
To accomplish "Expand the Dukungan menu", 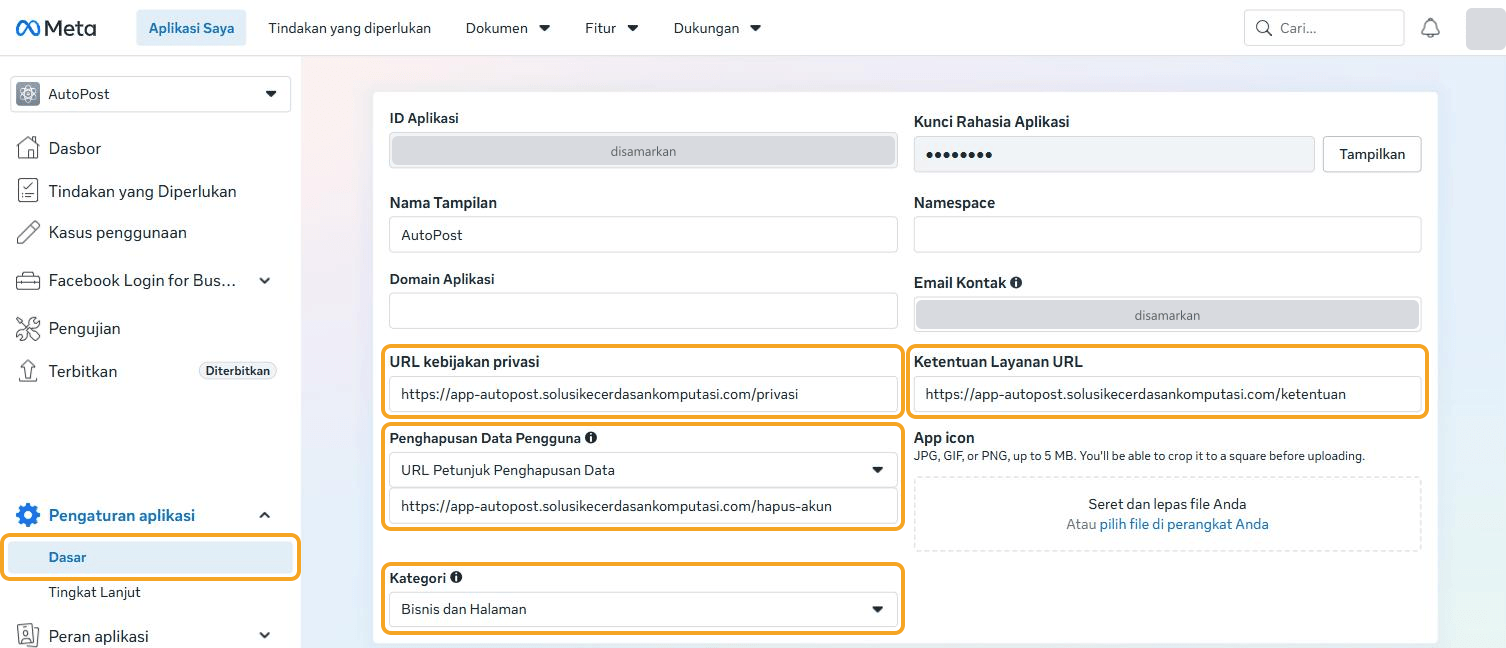I will tap(717, 28).
